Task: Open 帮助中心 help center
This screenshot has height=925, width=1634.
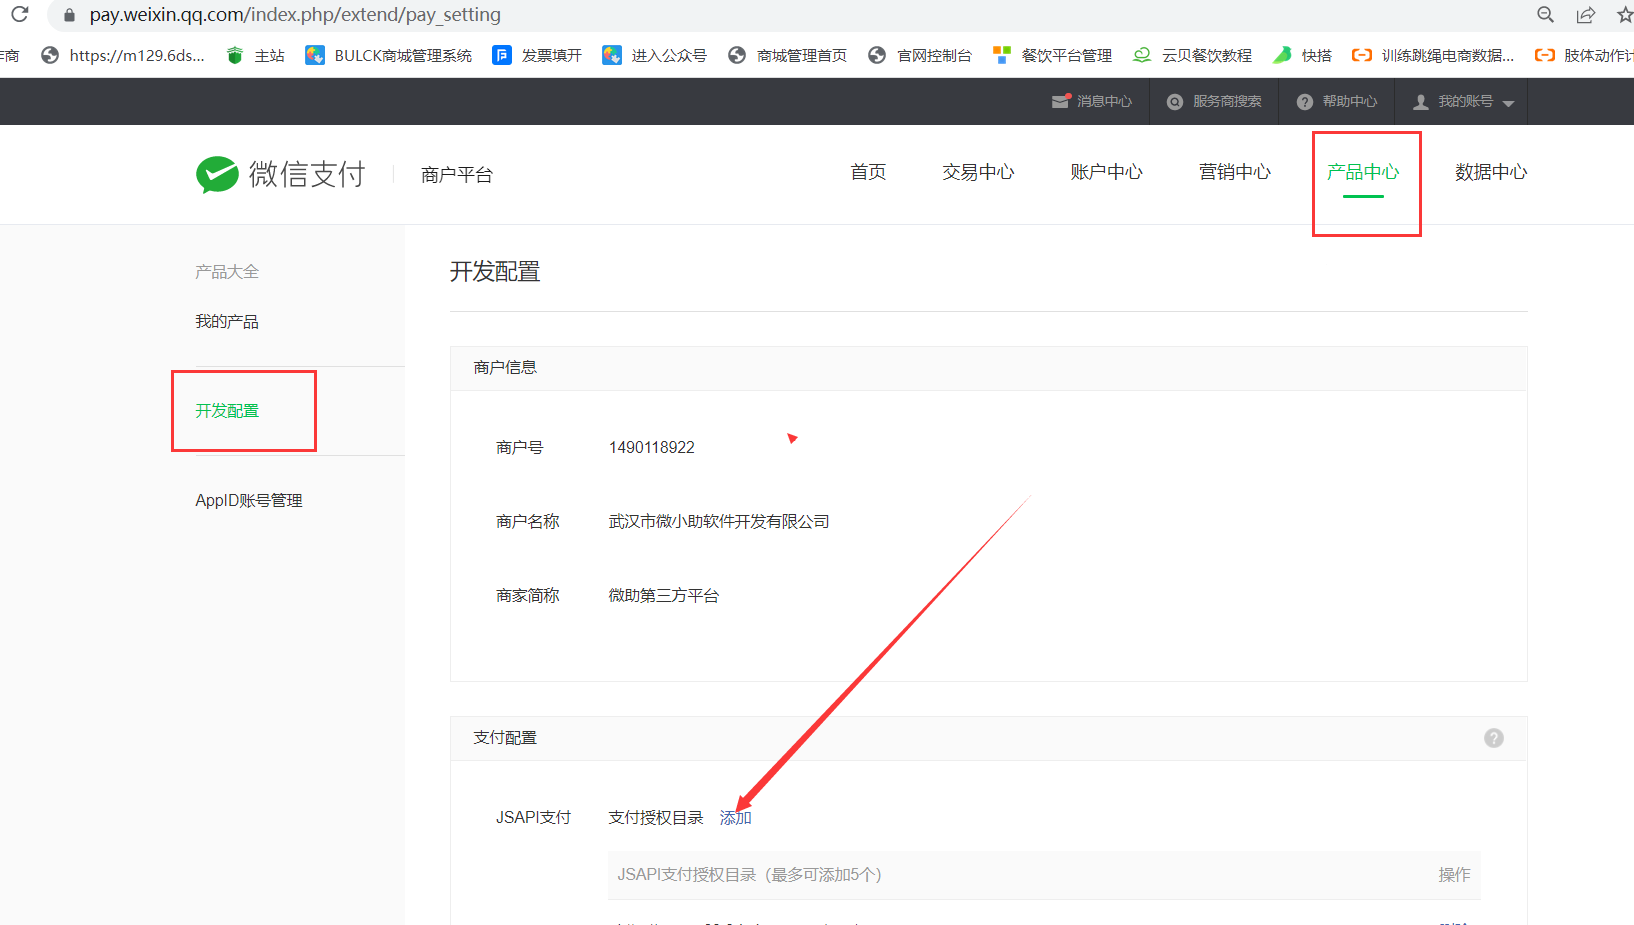Action: click(x=1337, y=101)
